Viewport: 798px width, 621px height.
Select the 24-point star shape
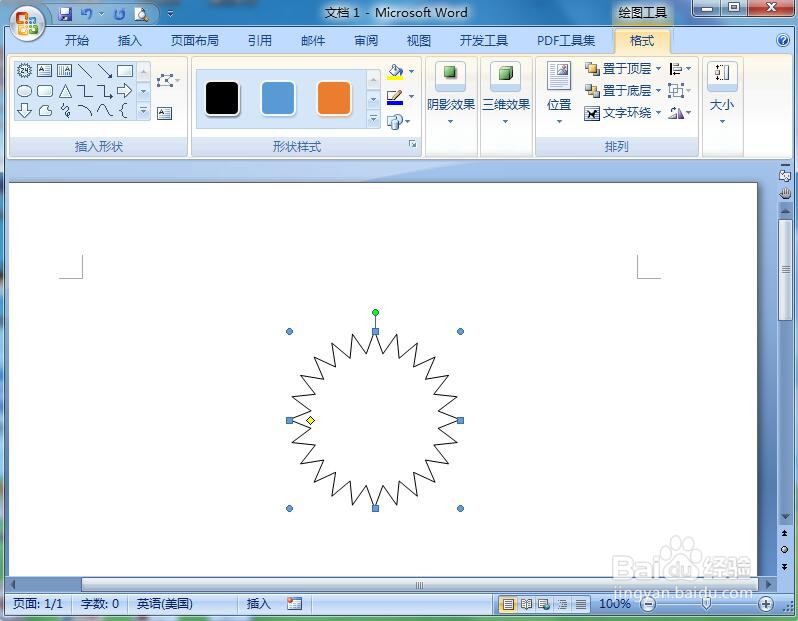[24, 70]
